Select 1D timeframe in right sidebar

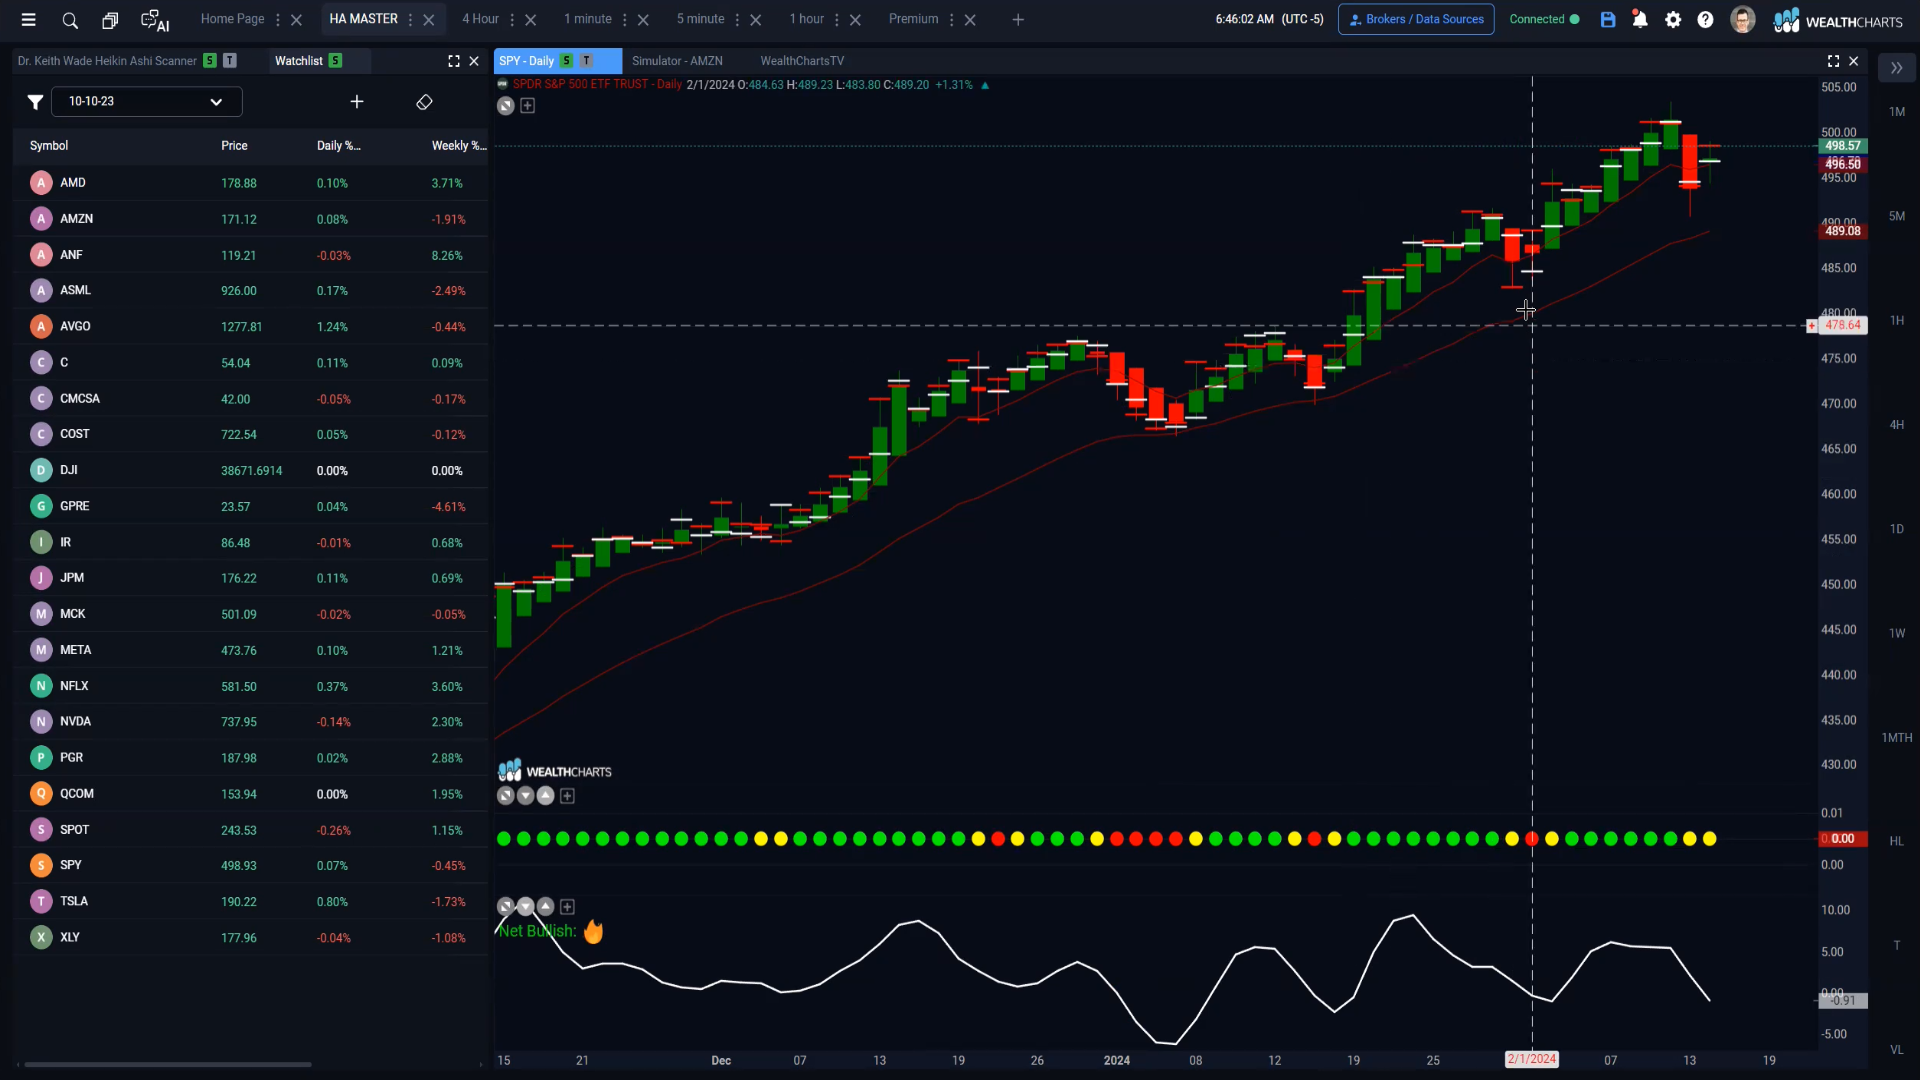coord(1897,529)
